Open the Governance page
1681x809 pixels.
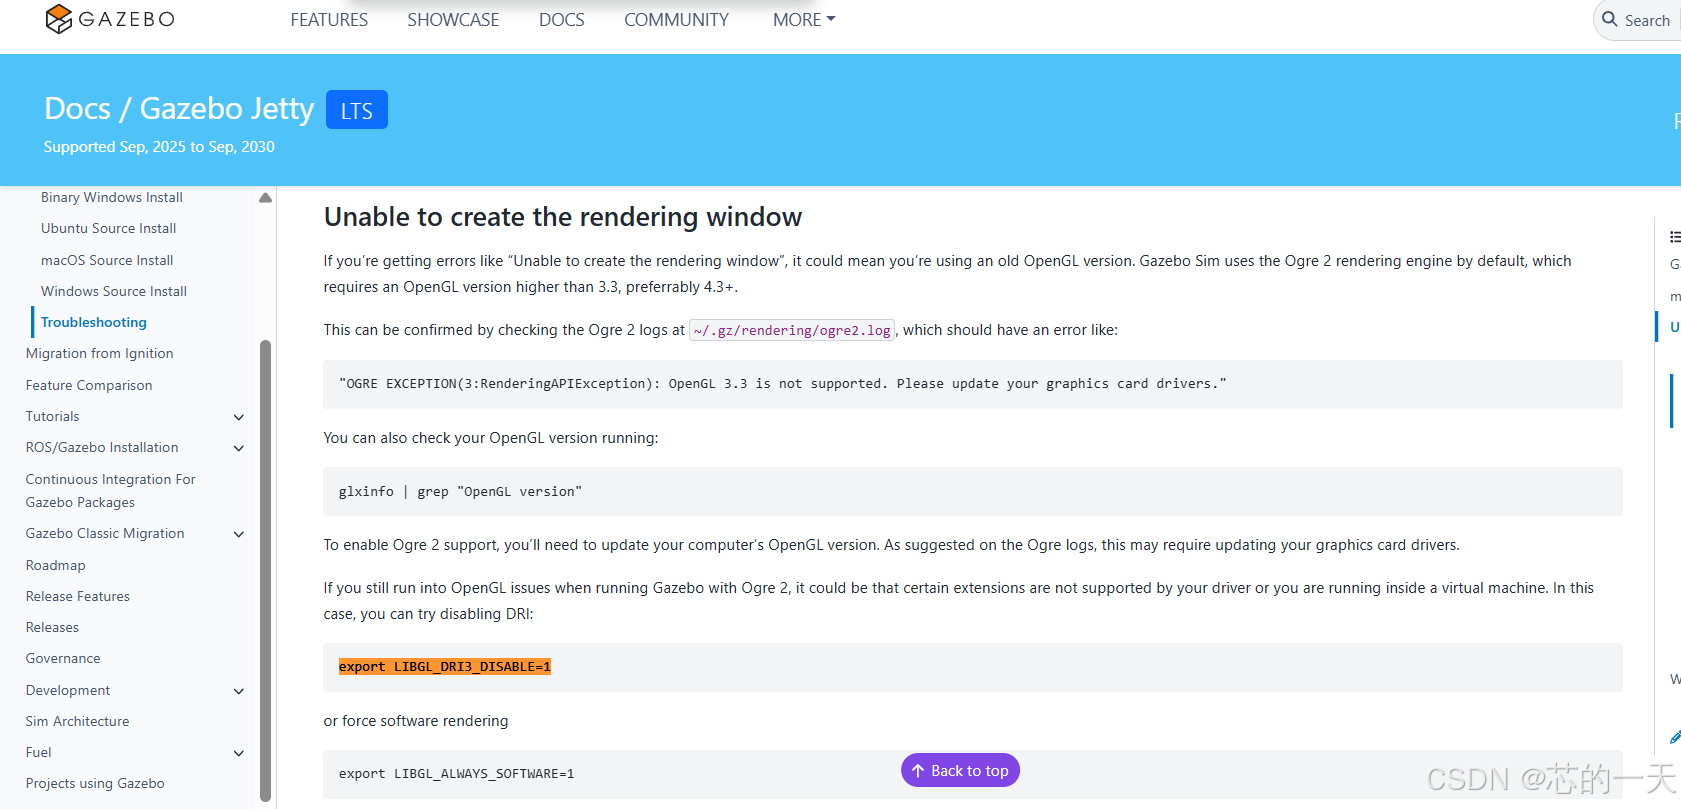click(63, 658)
